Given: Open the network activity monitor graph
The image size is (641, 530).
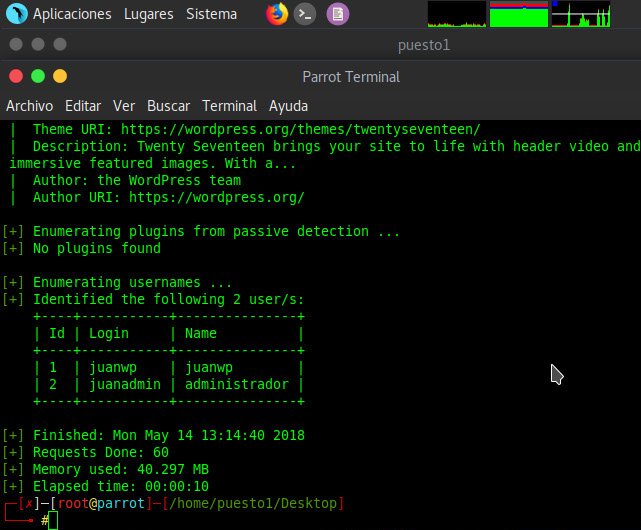Looking at the screenshot, I should 580,14.
